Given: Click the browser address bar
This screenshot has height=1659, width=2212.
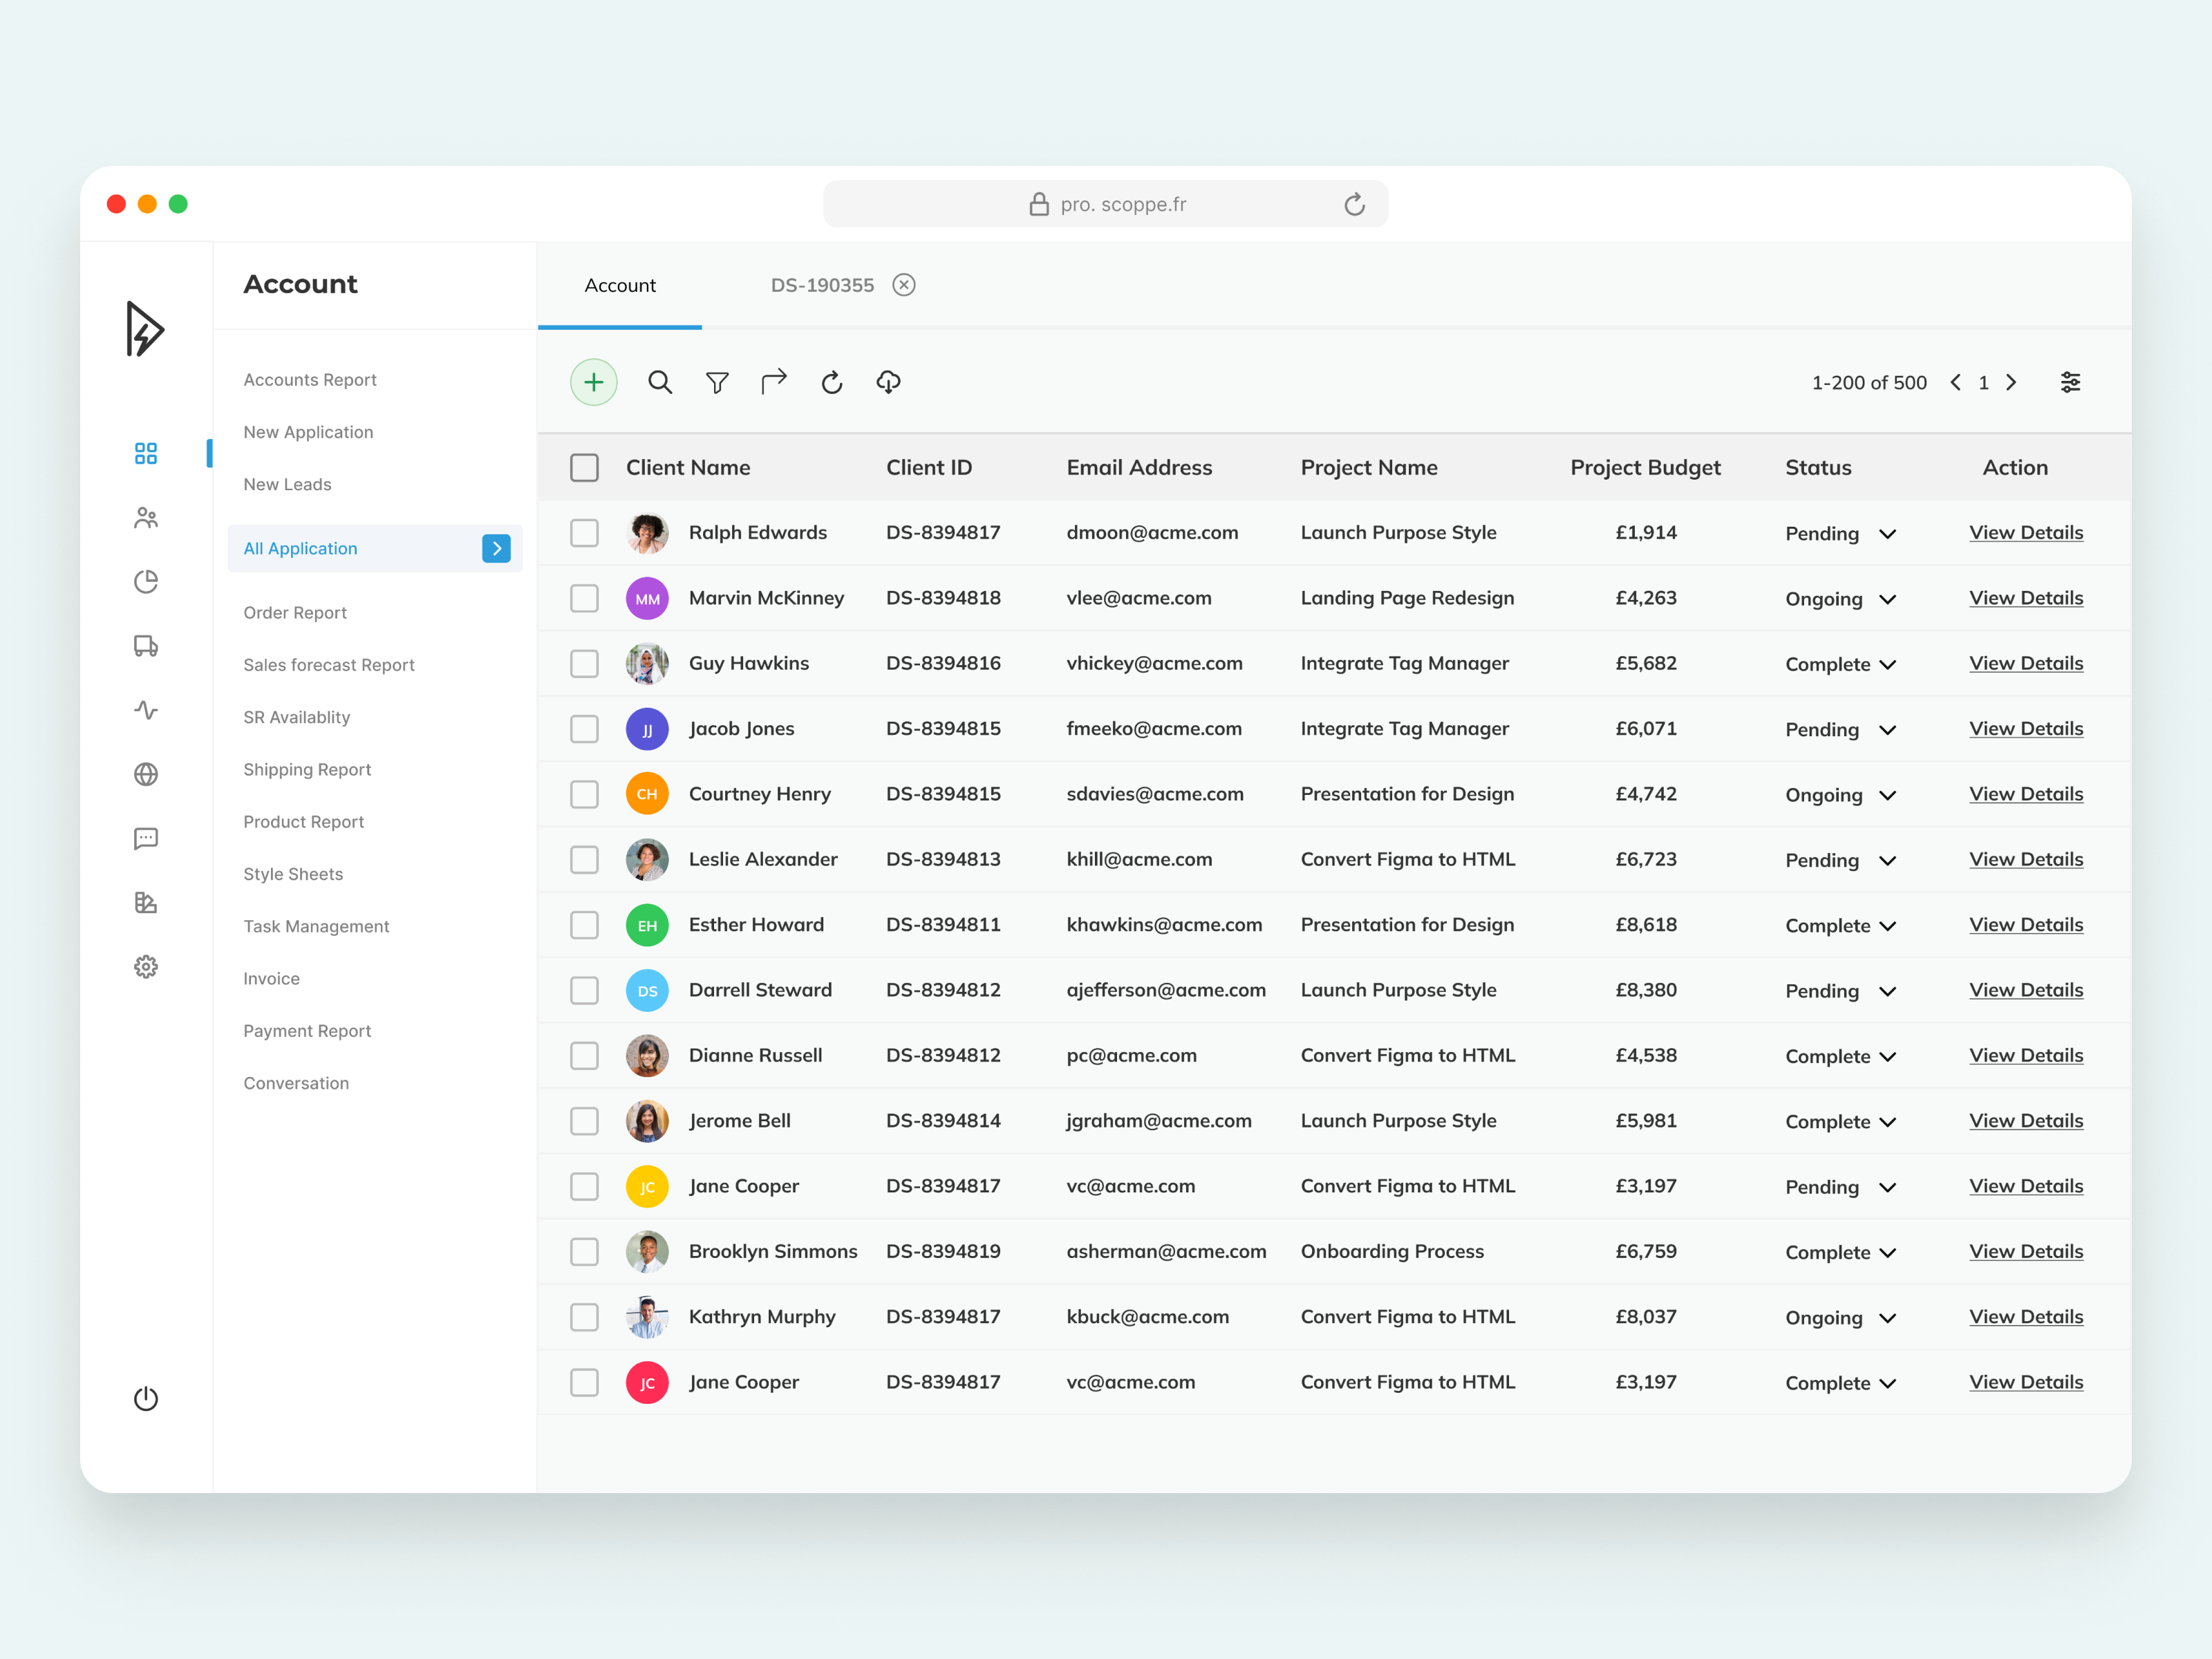Looking at the screenshot, I should tap(1105, 204).
